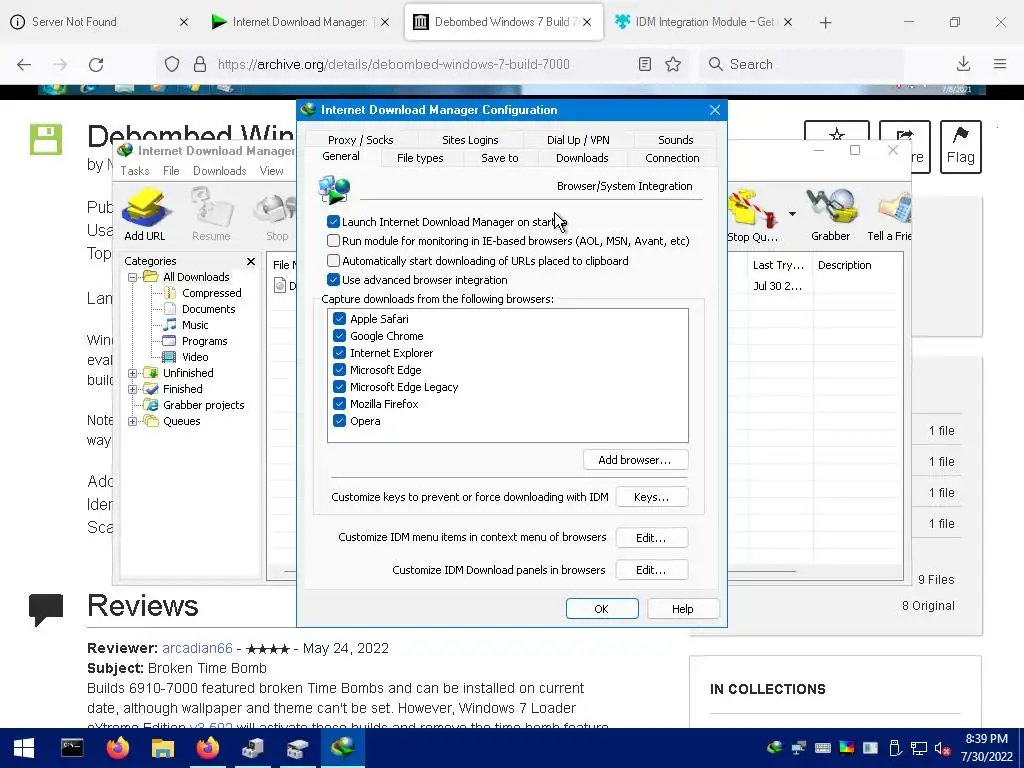Image resolution: width=1024 pixels, height=768 pixels.
Task: Switch to File types tab
Action: [420, 158]
